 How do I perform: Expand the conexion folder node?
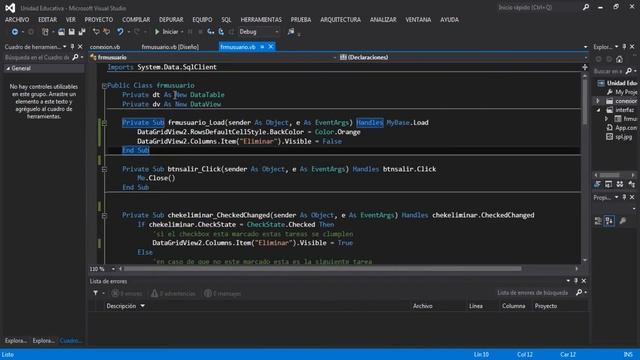(598, 101)
